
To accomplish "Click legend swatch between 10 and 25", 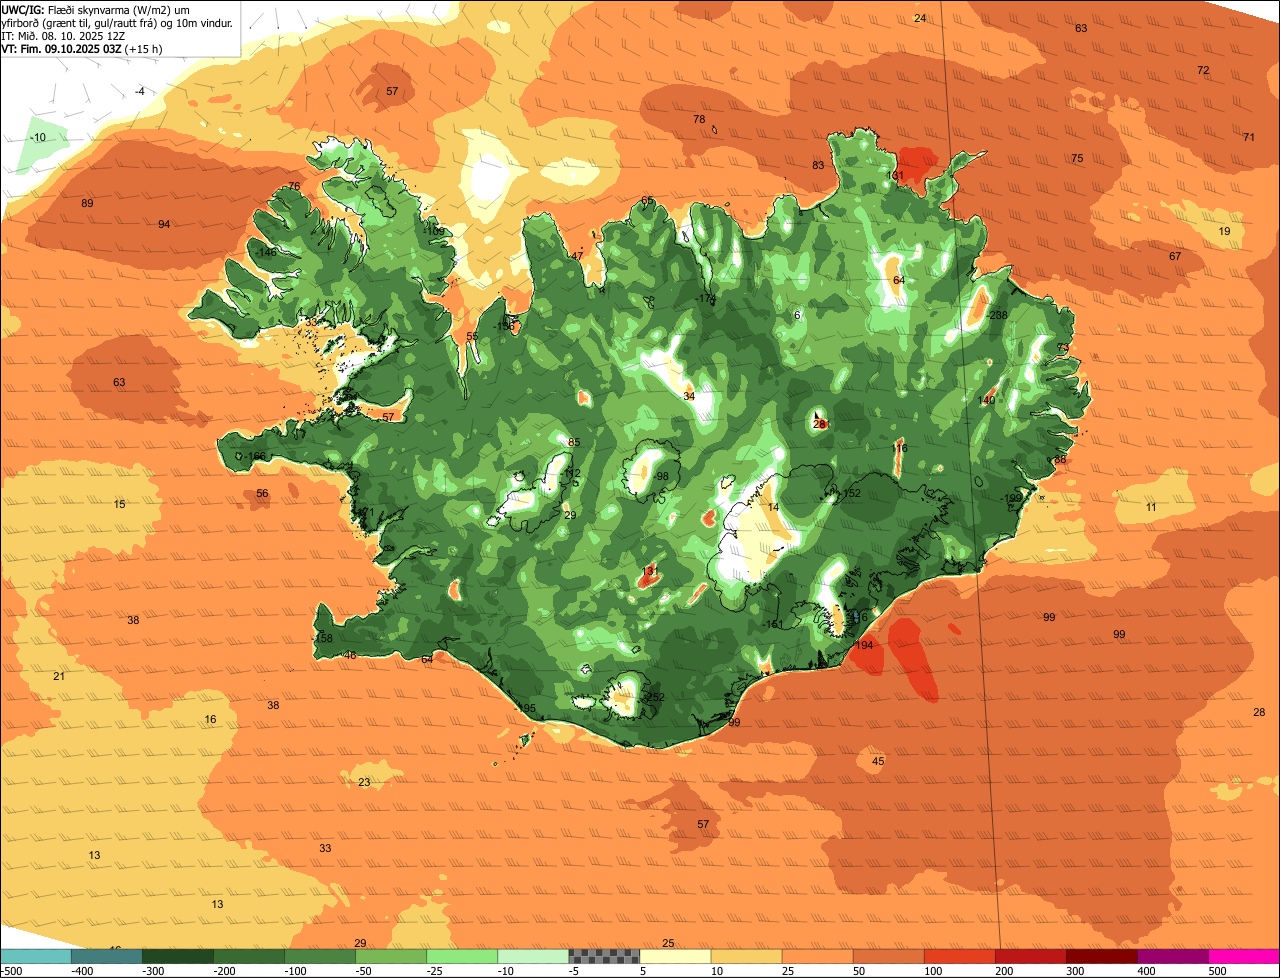I will [747, 956].
